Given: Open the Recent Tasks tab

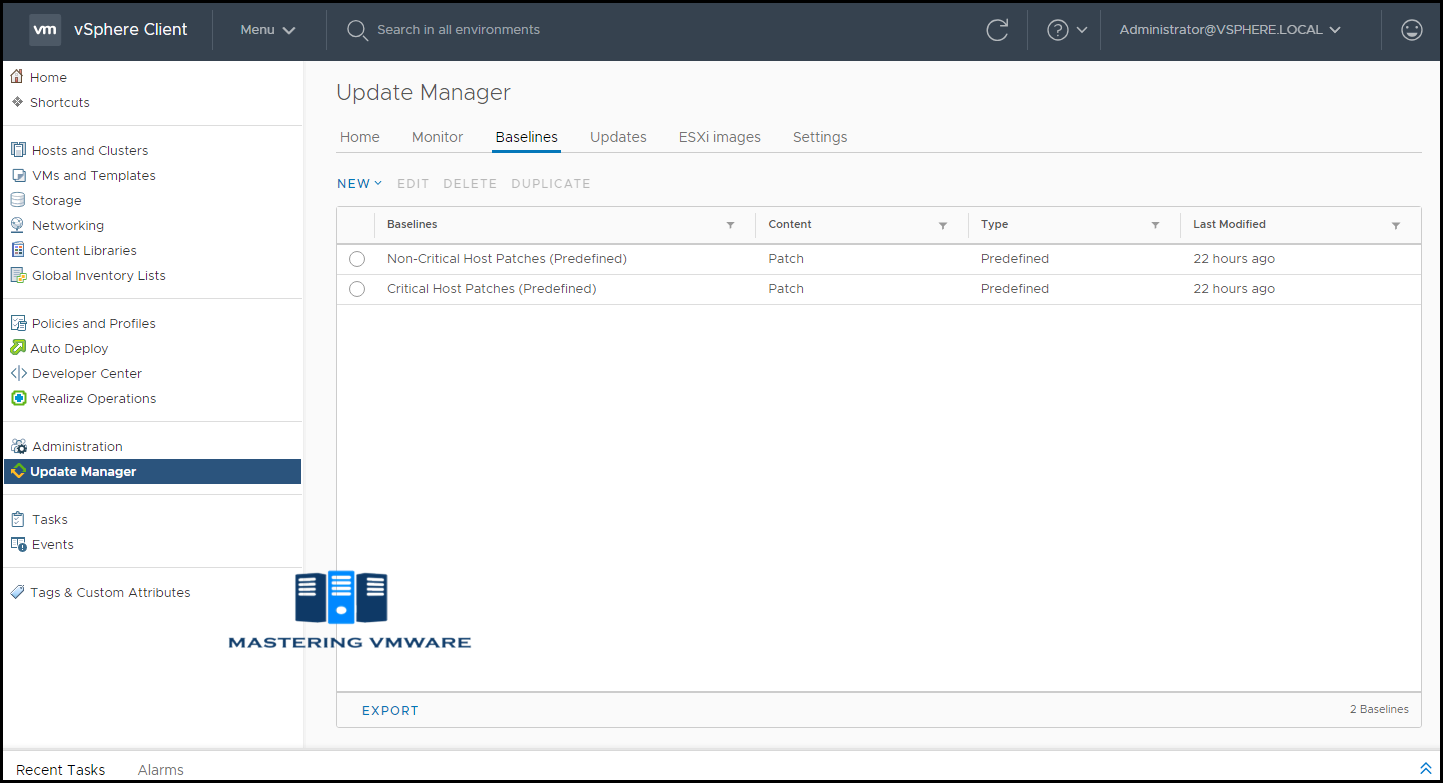Looking at the screenshot, I should (61, 770).
